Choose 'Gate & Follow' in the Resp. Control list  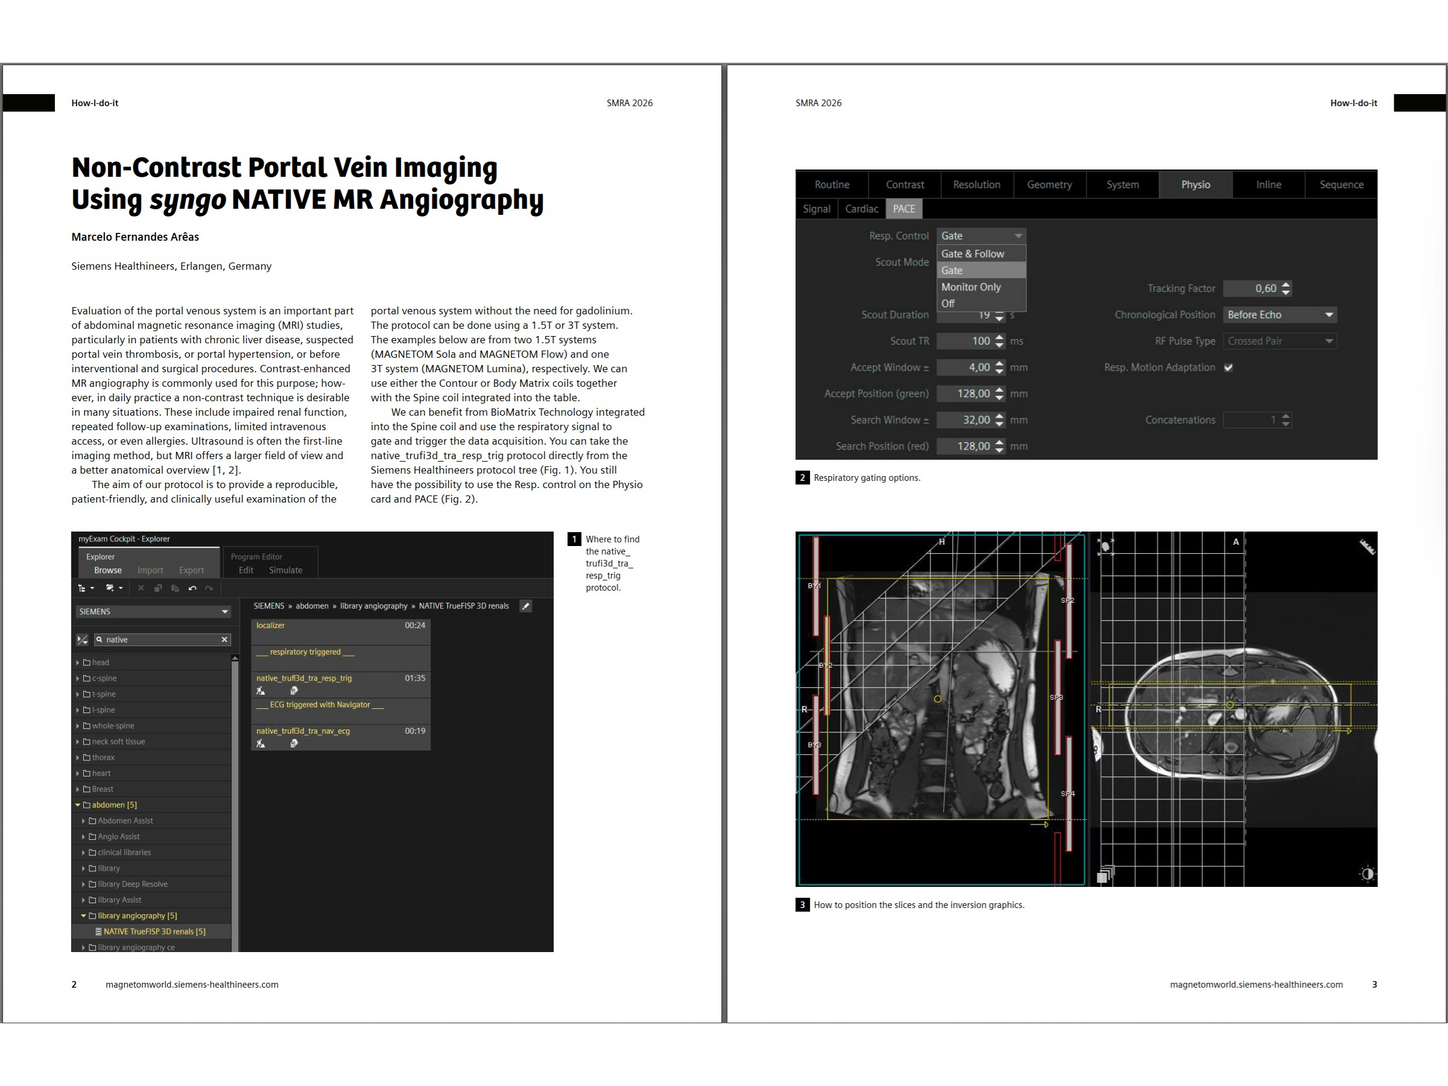point(981,254)
